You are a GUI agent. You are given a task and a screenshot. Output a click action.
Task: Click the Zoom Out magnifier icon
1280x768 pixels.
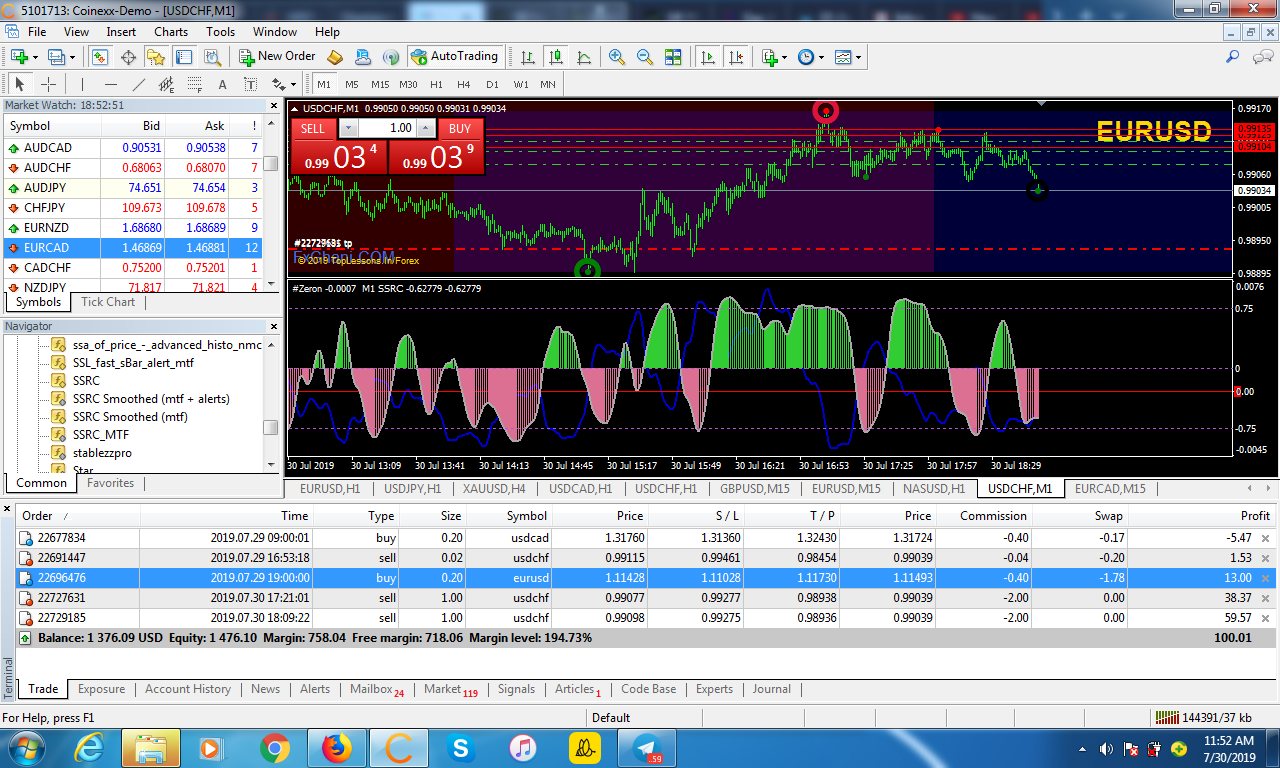(x=645, y=57)
